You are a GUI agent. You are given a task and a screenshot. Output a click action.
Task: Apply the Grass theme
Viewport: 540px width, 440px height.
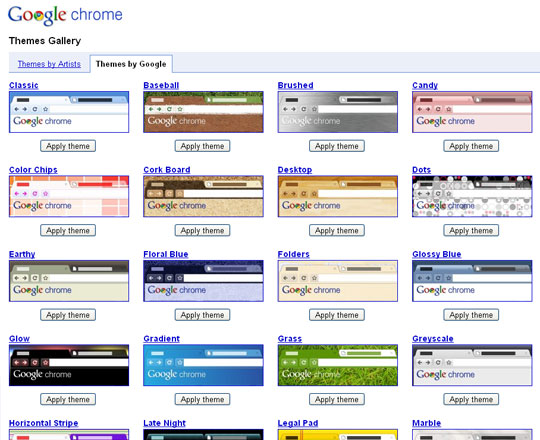point(337,399)
